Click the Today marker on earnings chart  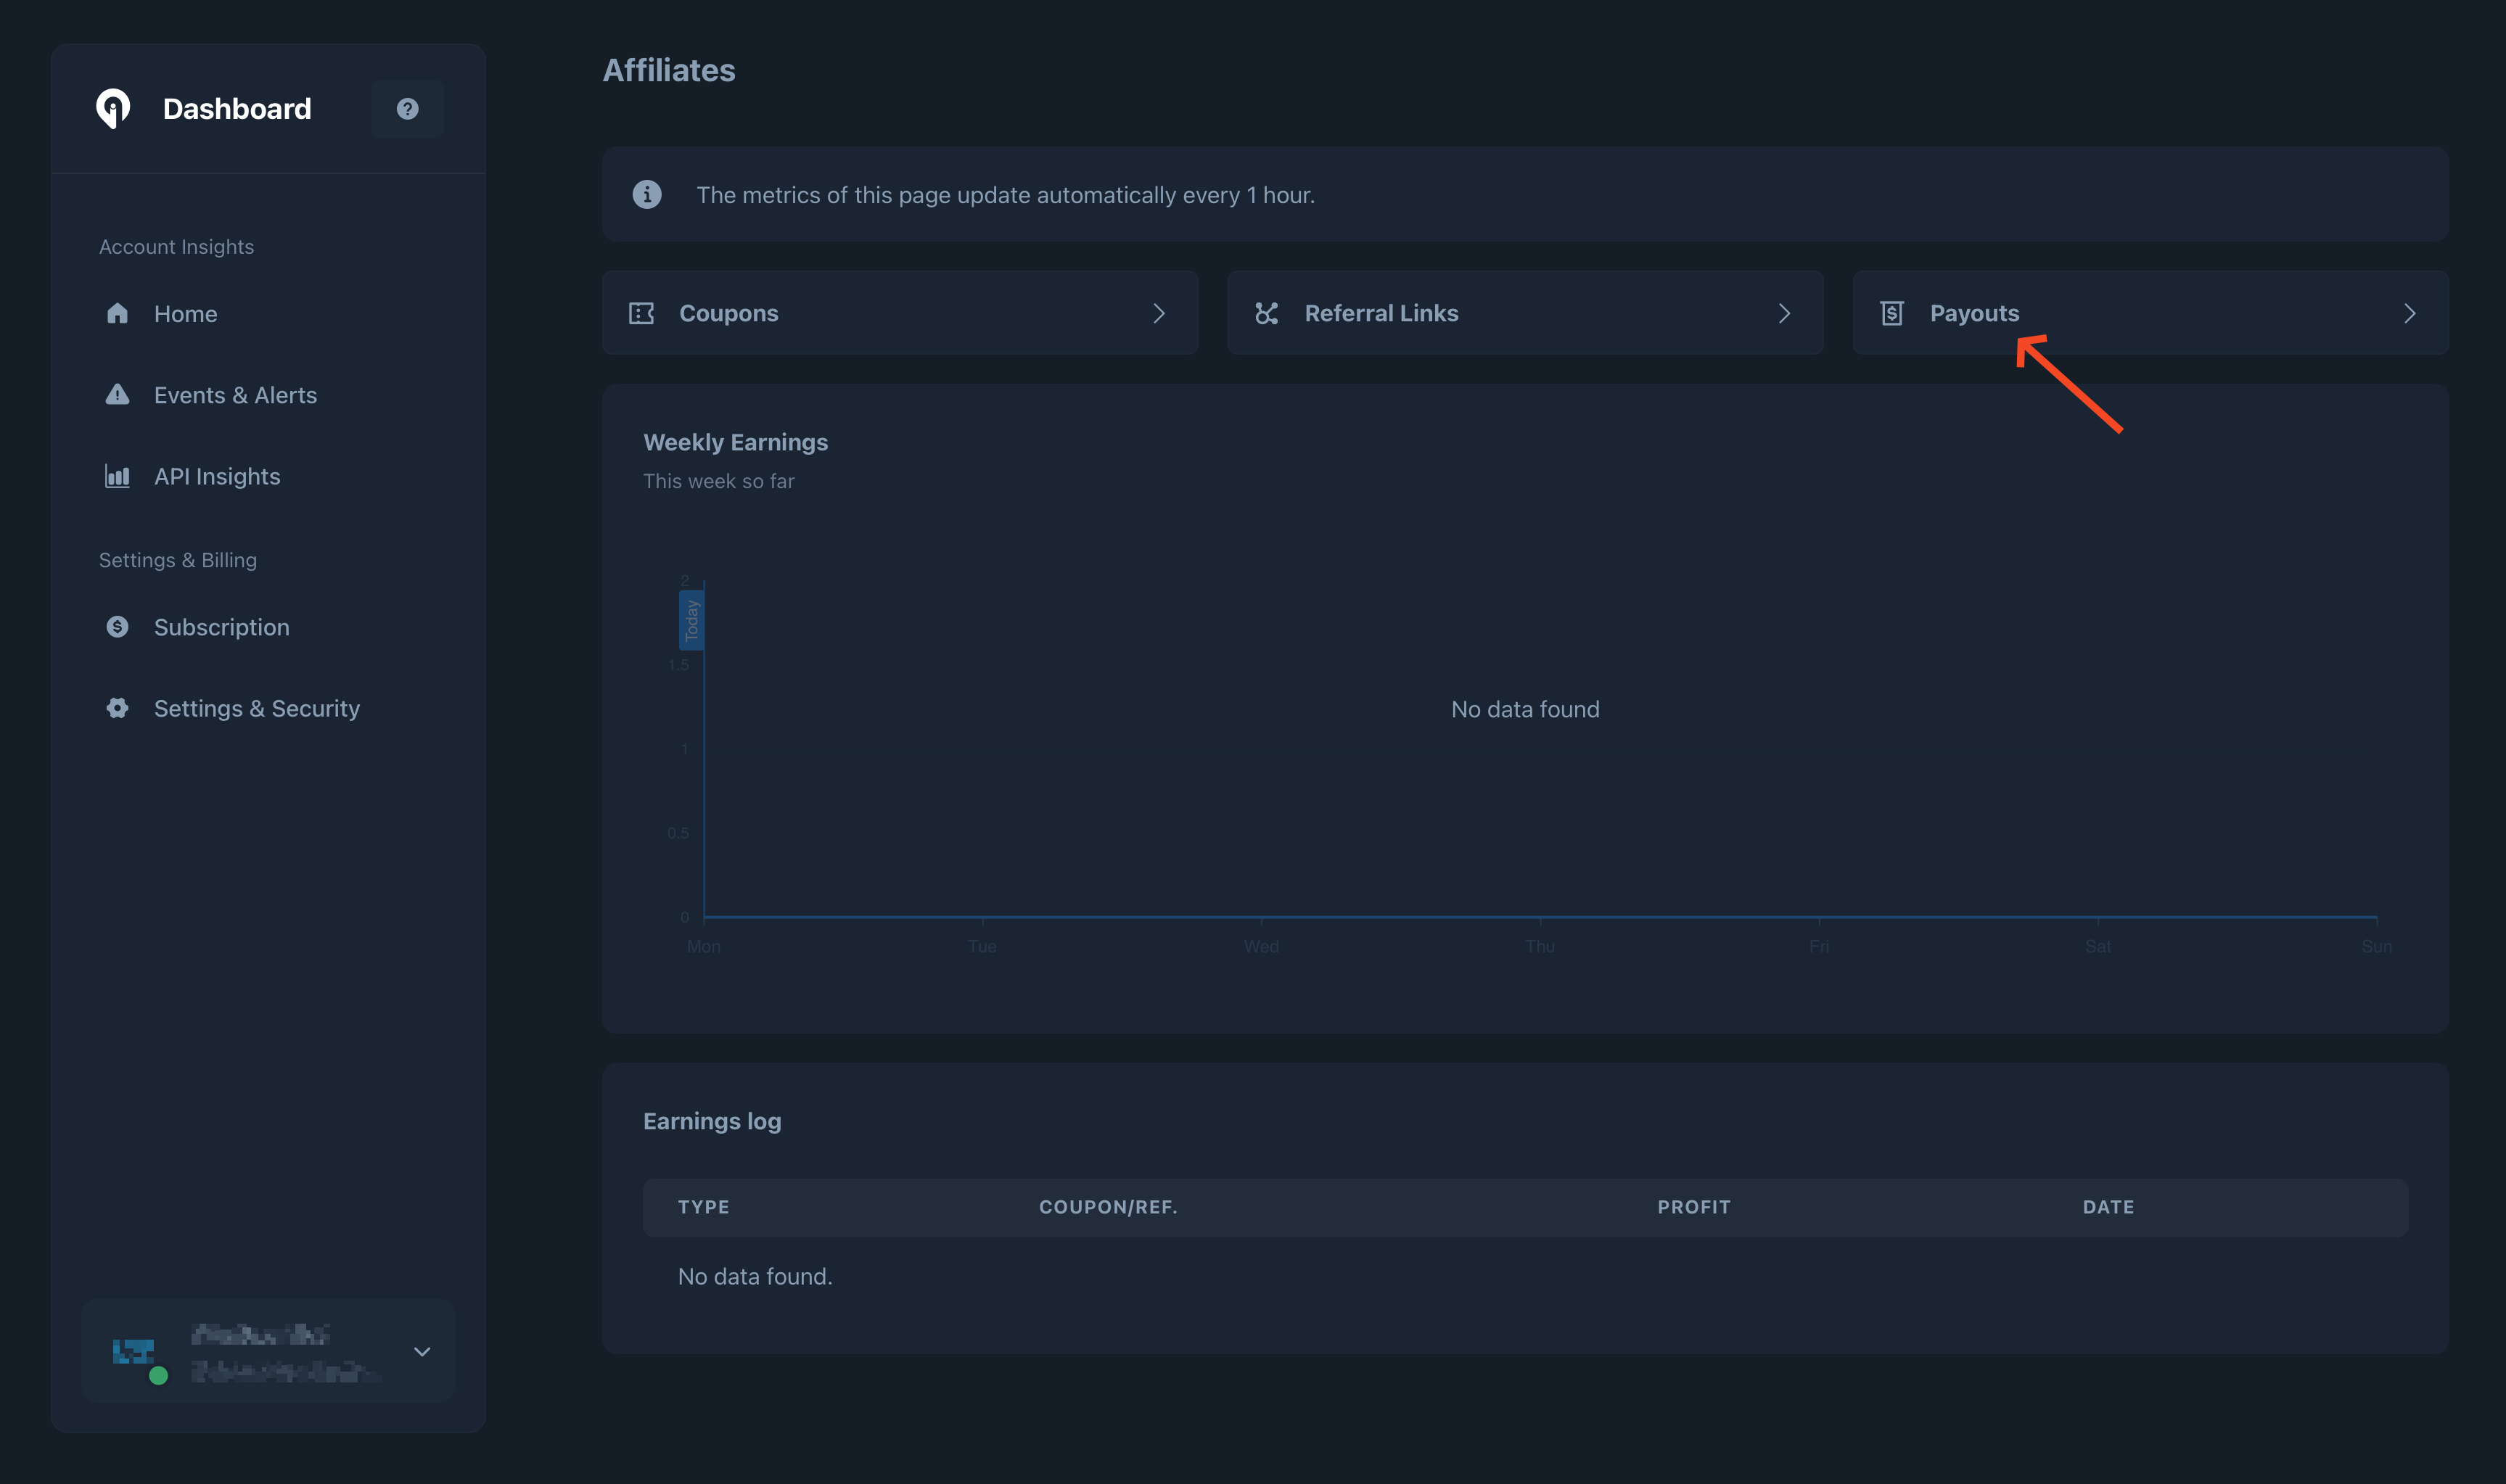[691, 620]
